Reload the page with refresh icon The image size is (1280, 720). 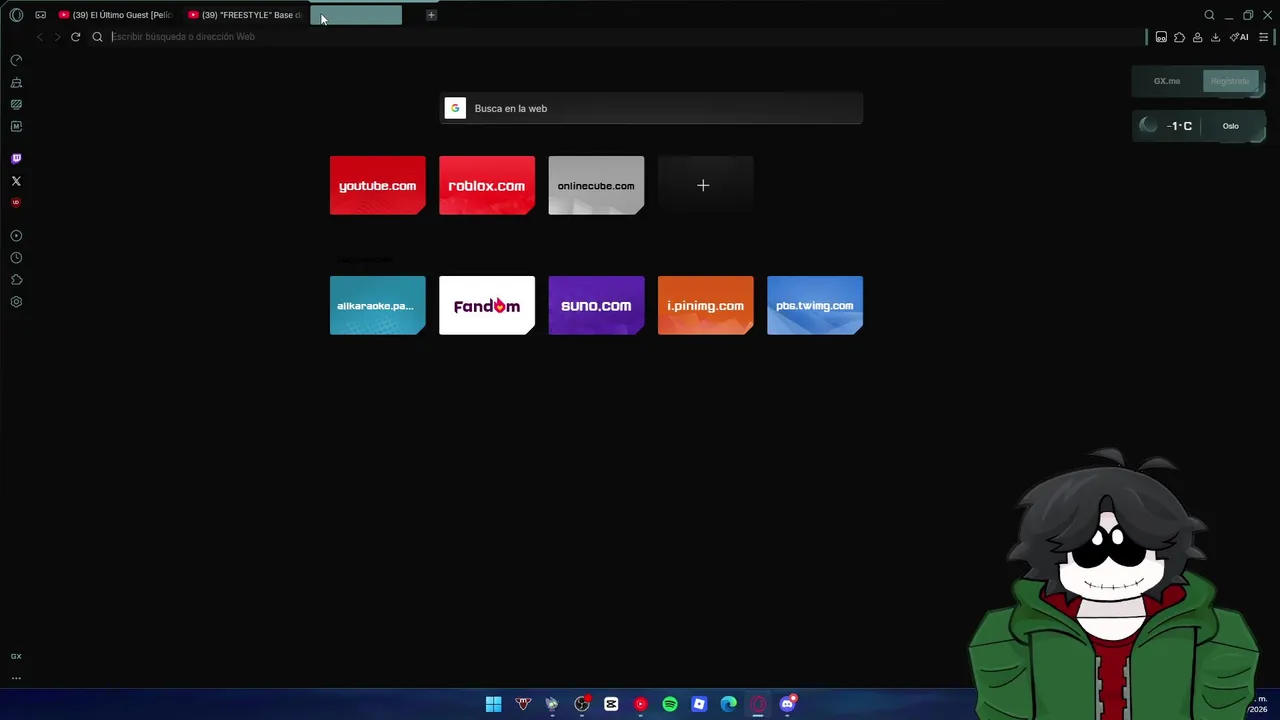75,37
